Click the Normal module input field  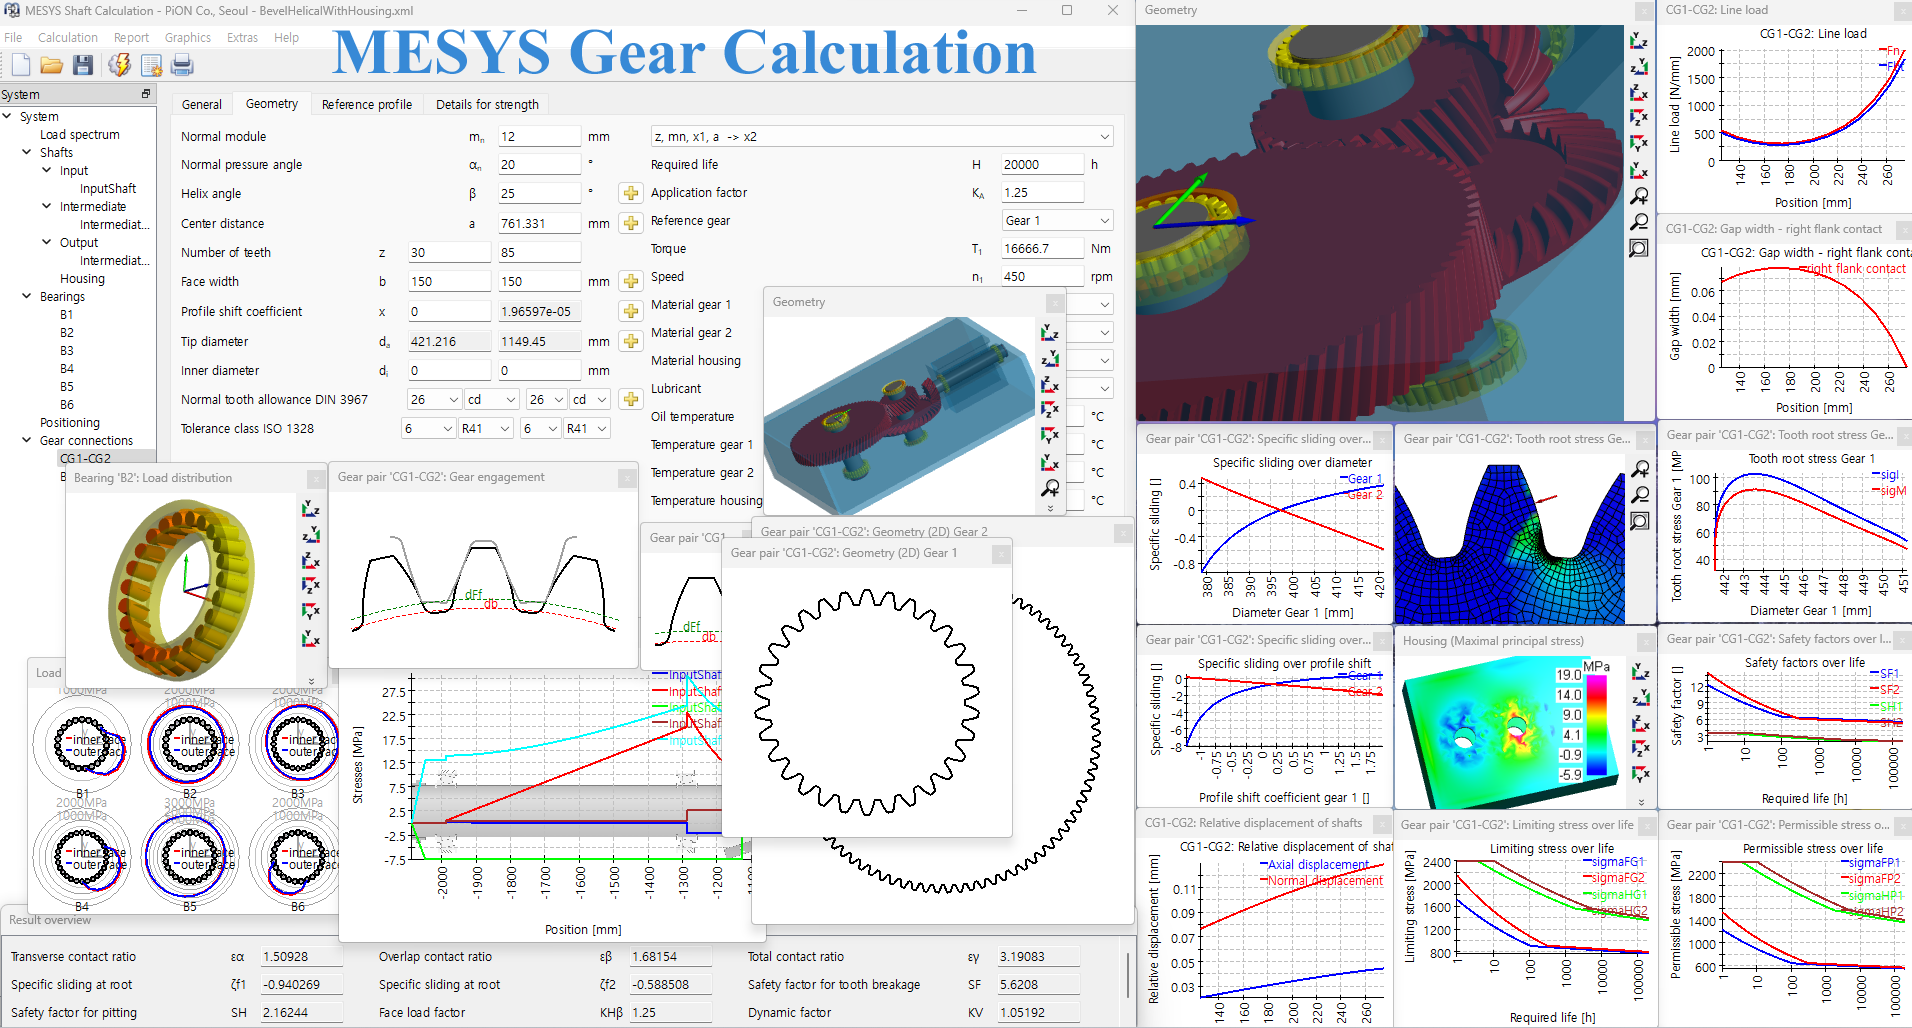pyautogui.click(x=538, y=137)
